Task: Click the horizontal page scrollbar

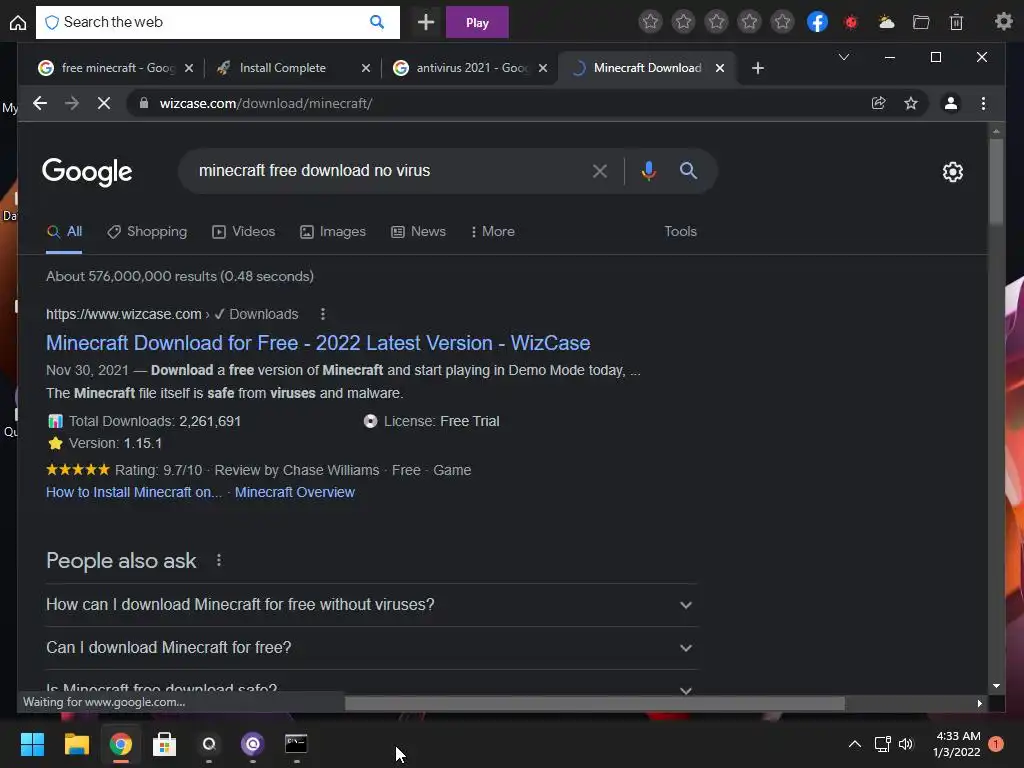Action: click(594, 703)
